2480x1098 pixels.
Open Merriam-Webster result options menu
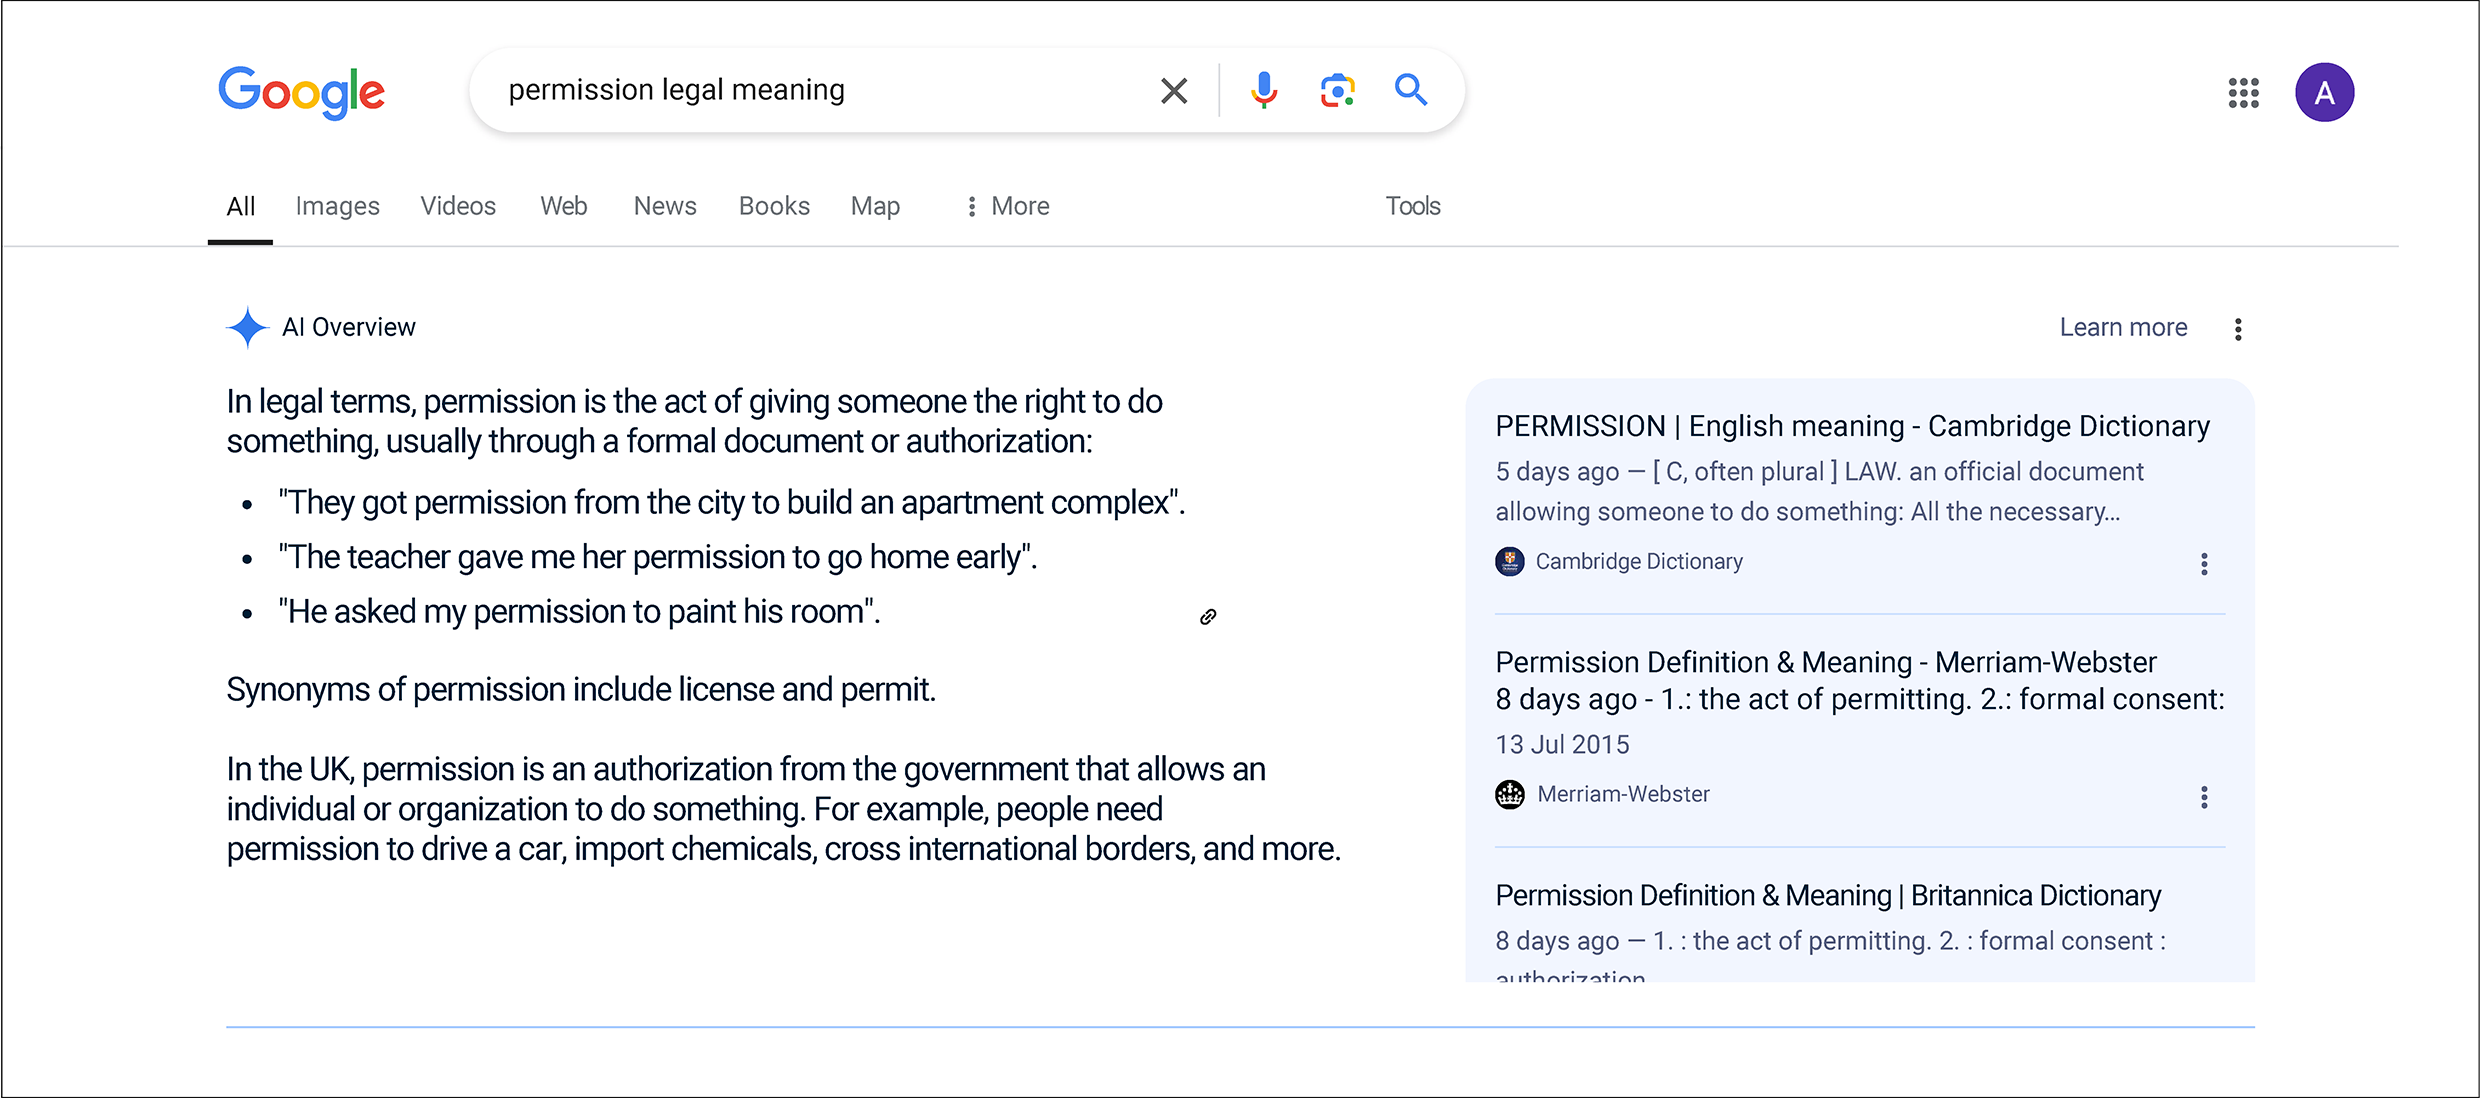(2204, 797)
